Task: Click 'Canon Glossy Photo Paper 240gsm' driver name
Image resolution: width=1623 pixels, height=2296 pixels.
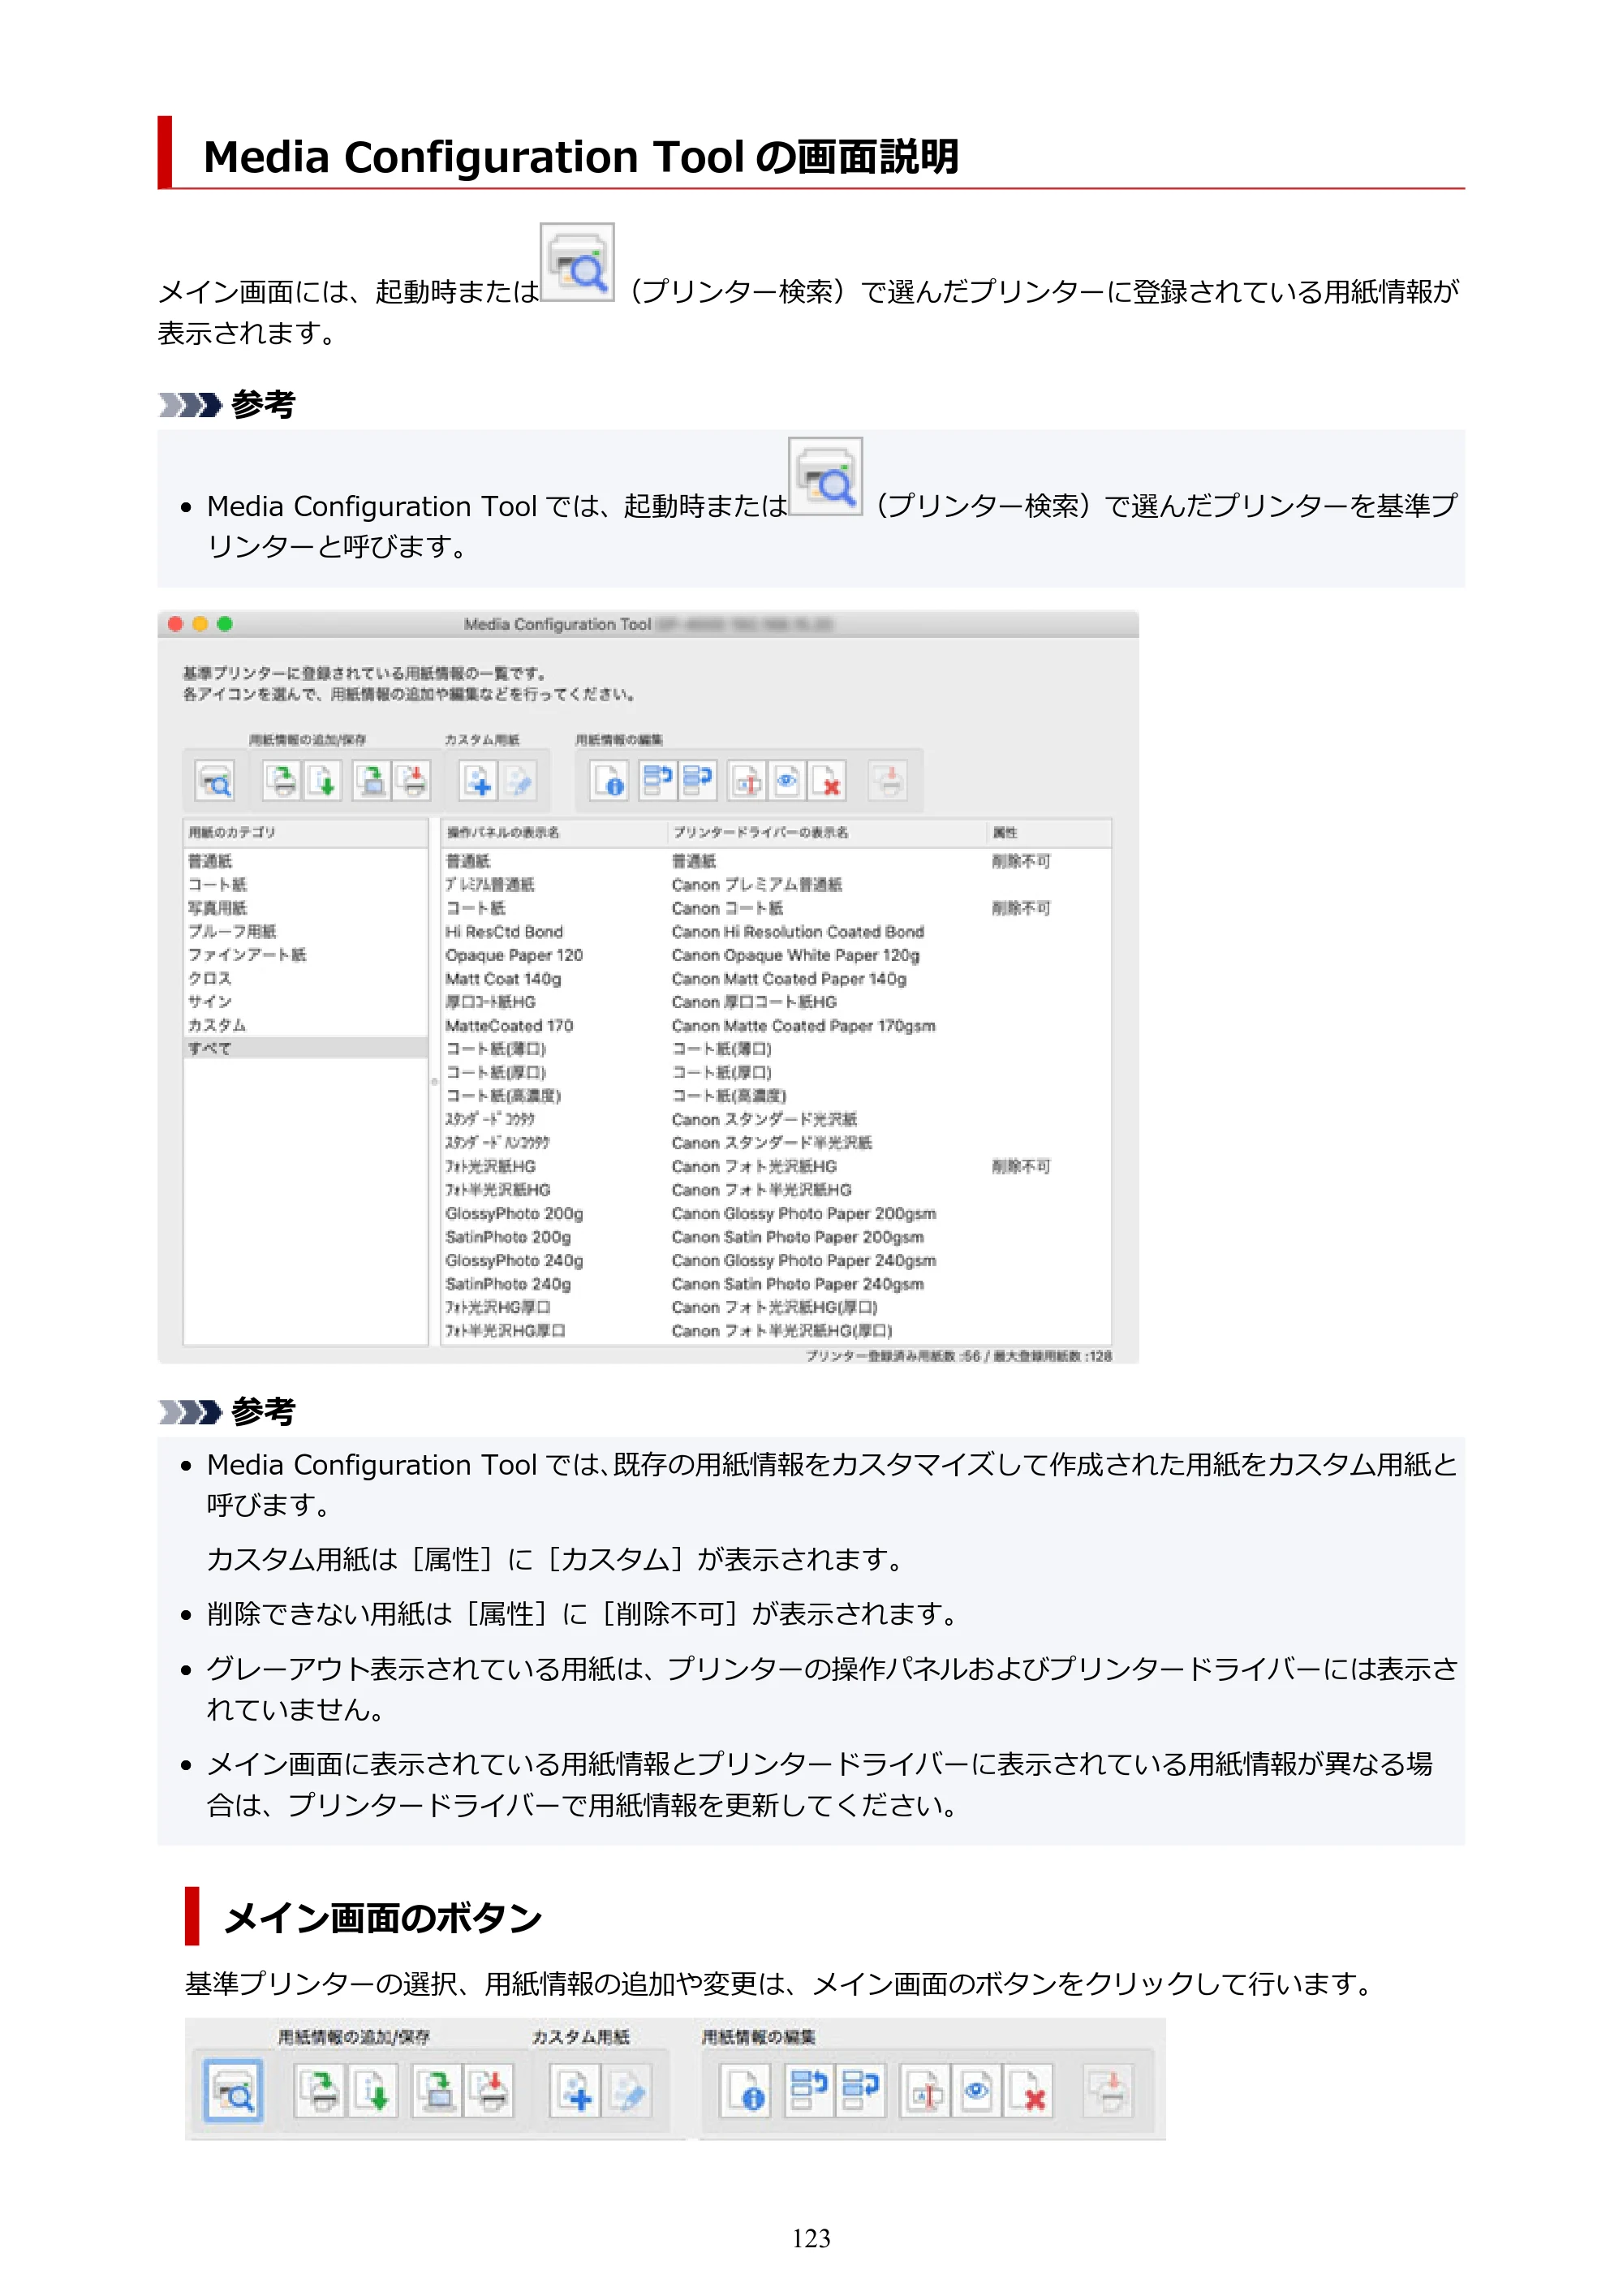Action: tap(804, 1260)
